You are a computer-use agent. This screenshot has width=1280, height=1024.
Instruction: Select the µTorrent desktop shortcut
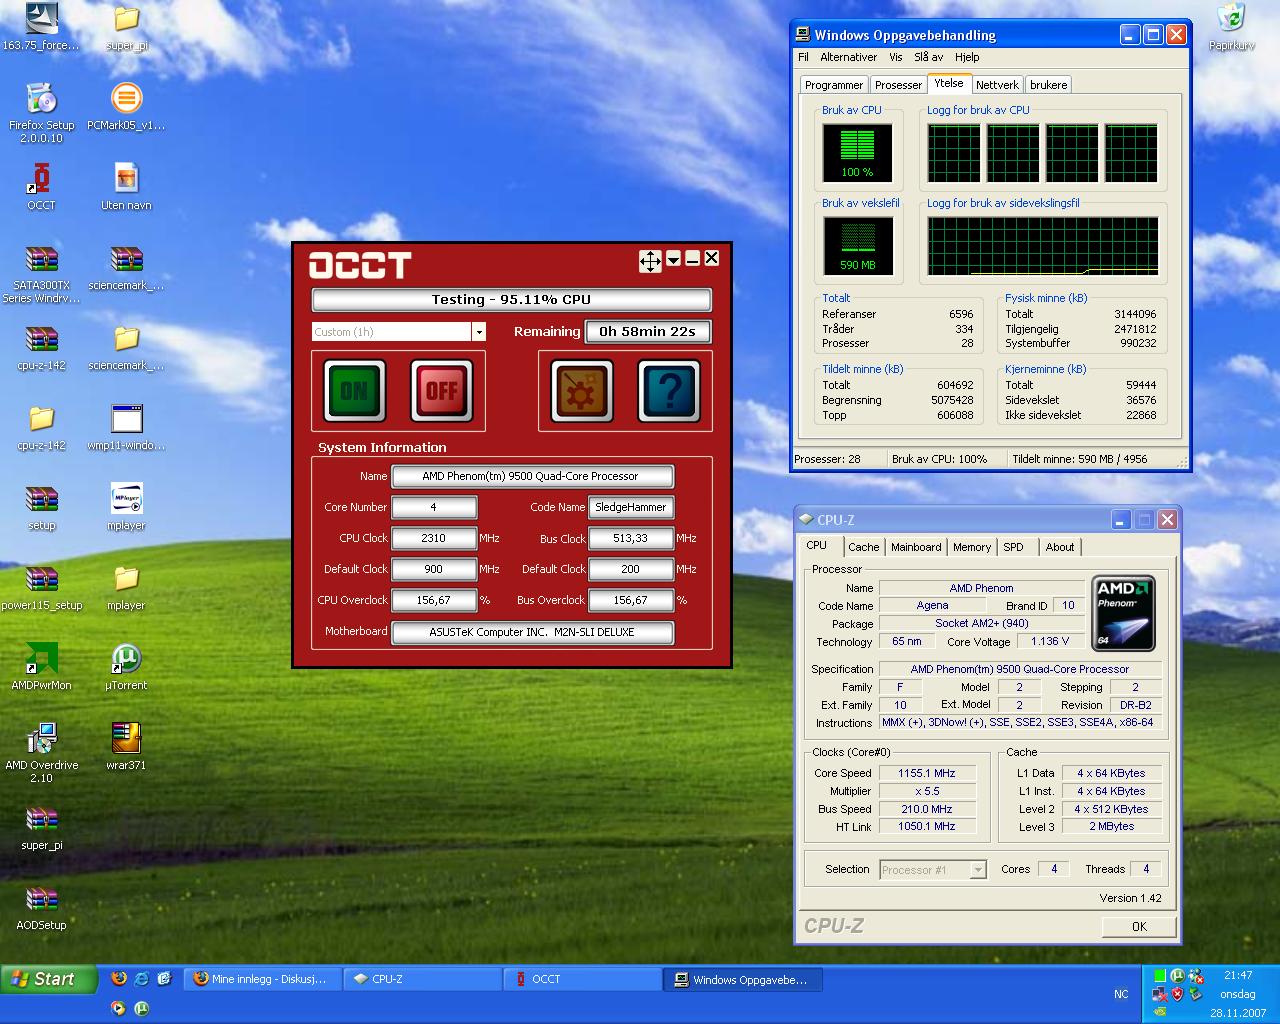coord(126,666)
